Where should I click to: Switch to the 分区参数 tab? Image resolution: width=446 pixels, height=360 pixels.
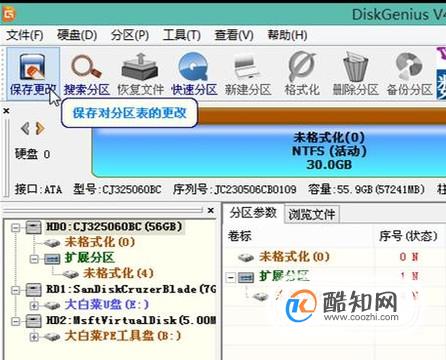[253, 213]
